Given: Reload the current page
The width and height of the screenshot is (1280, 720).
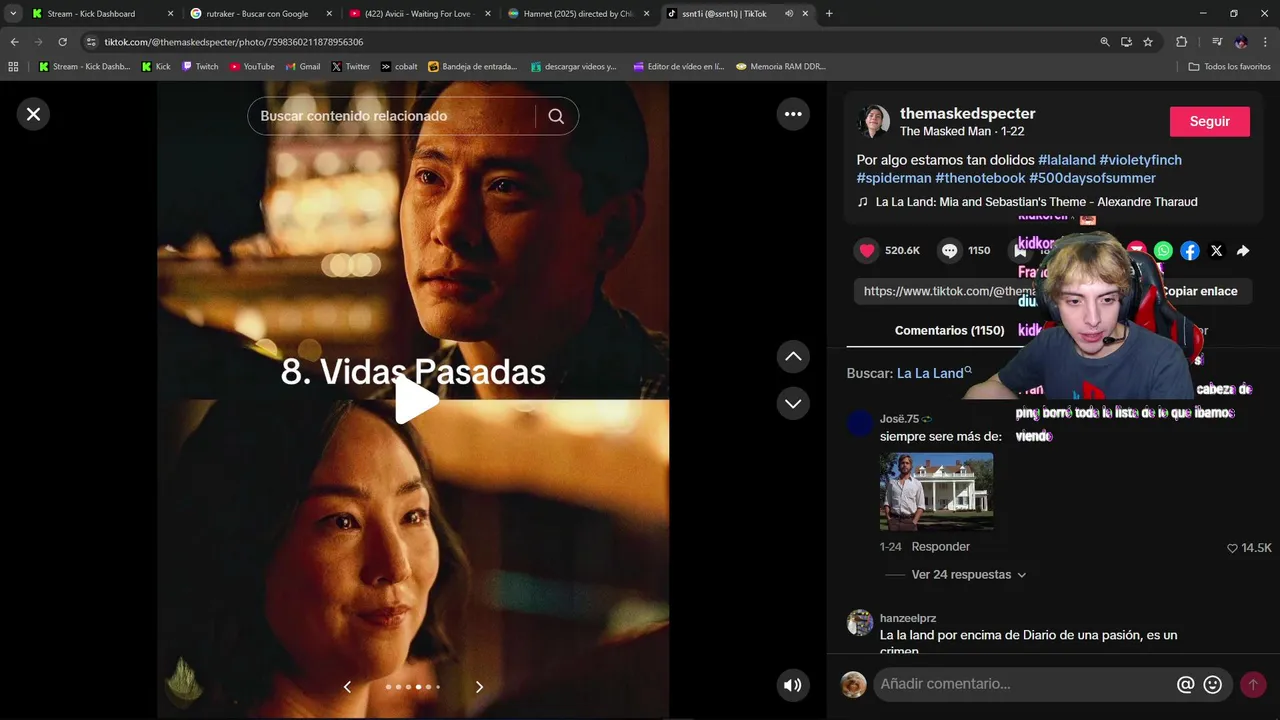Looking at the screenshot, I should 62,42.
